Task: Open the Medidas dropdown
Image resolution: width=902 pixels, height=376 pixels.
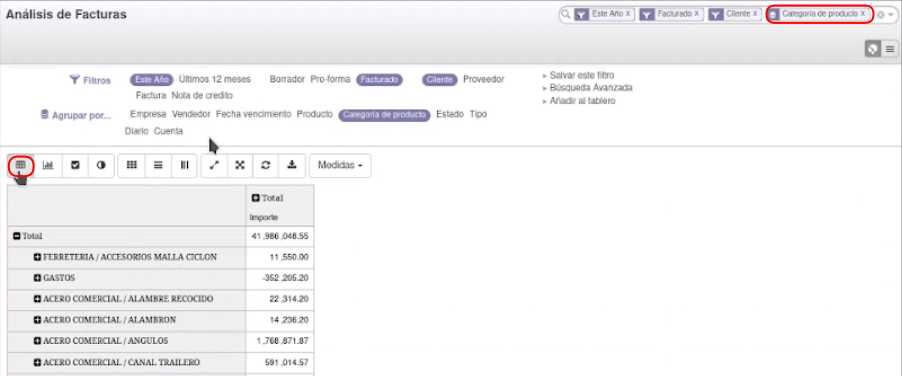Action: 340,165
